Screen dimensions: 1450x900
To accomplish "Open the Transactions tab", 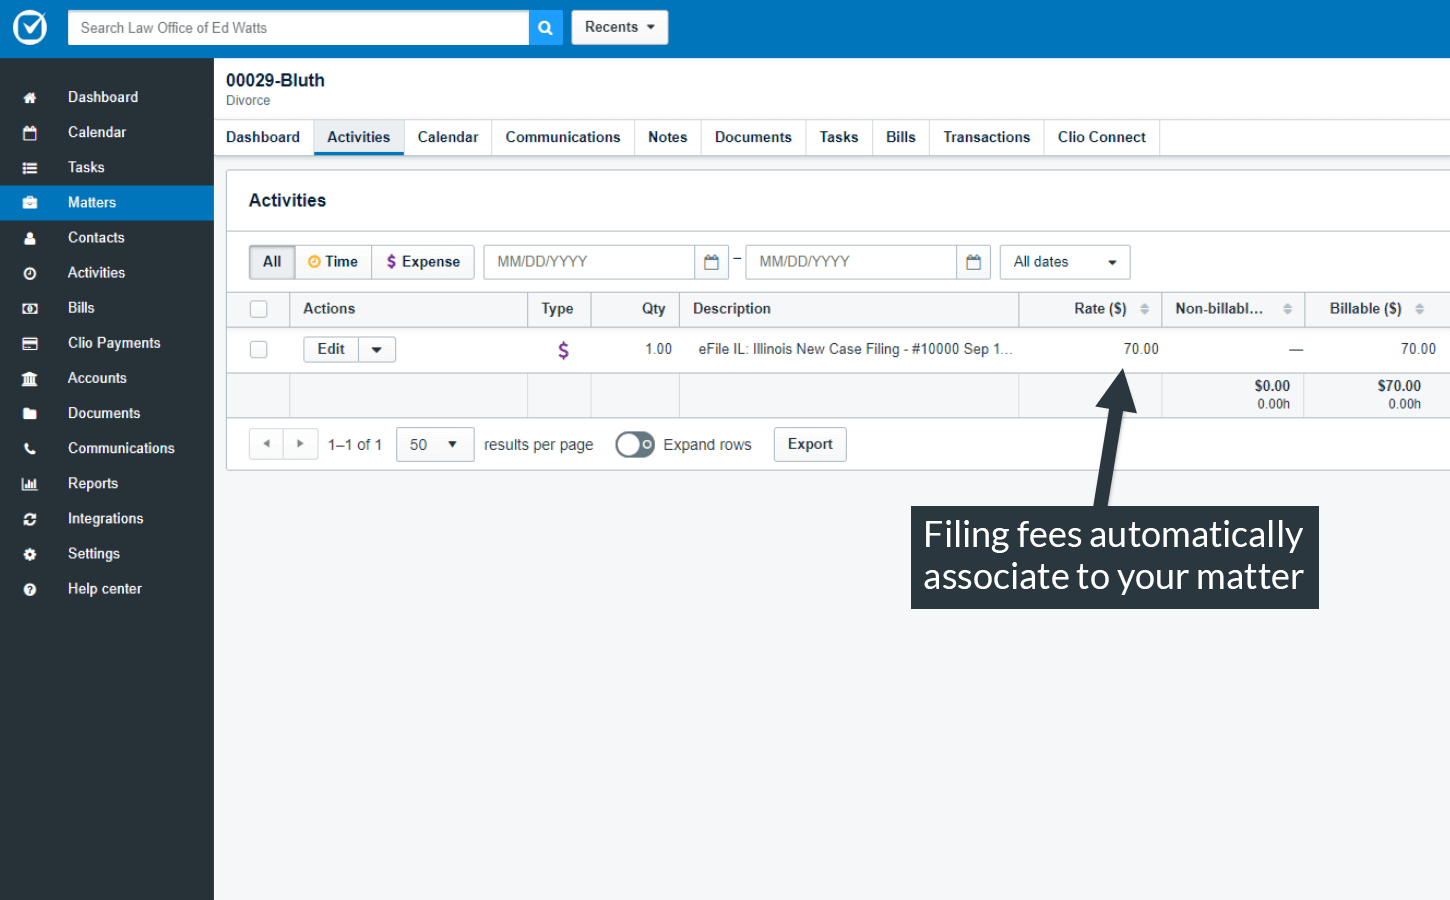I will pos(986,137).
